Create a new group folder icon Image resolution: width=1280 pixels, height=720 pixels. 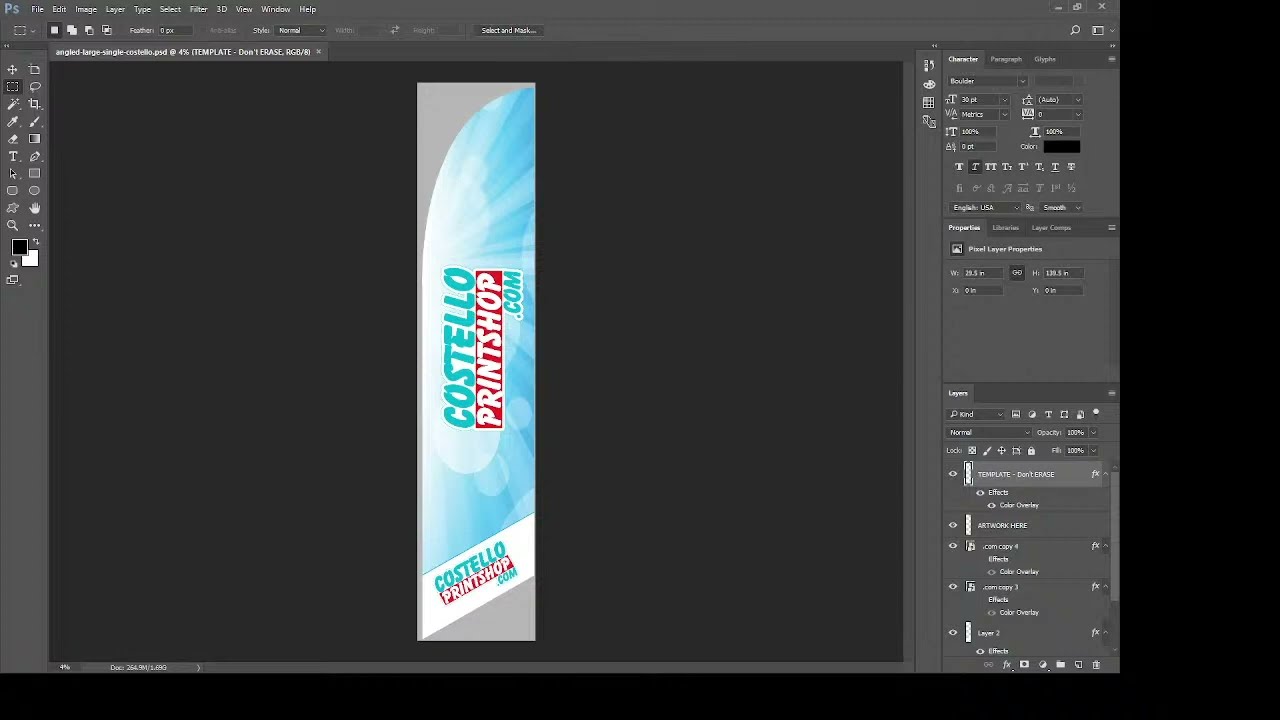(1060, 665)
